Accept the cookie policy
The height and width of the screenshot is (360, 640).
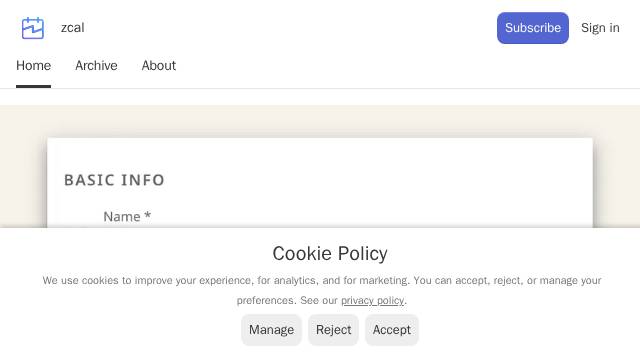pos(392,330)
